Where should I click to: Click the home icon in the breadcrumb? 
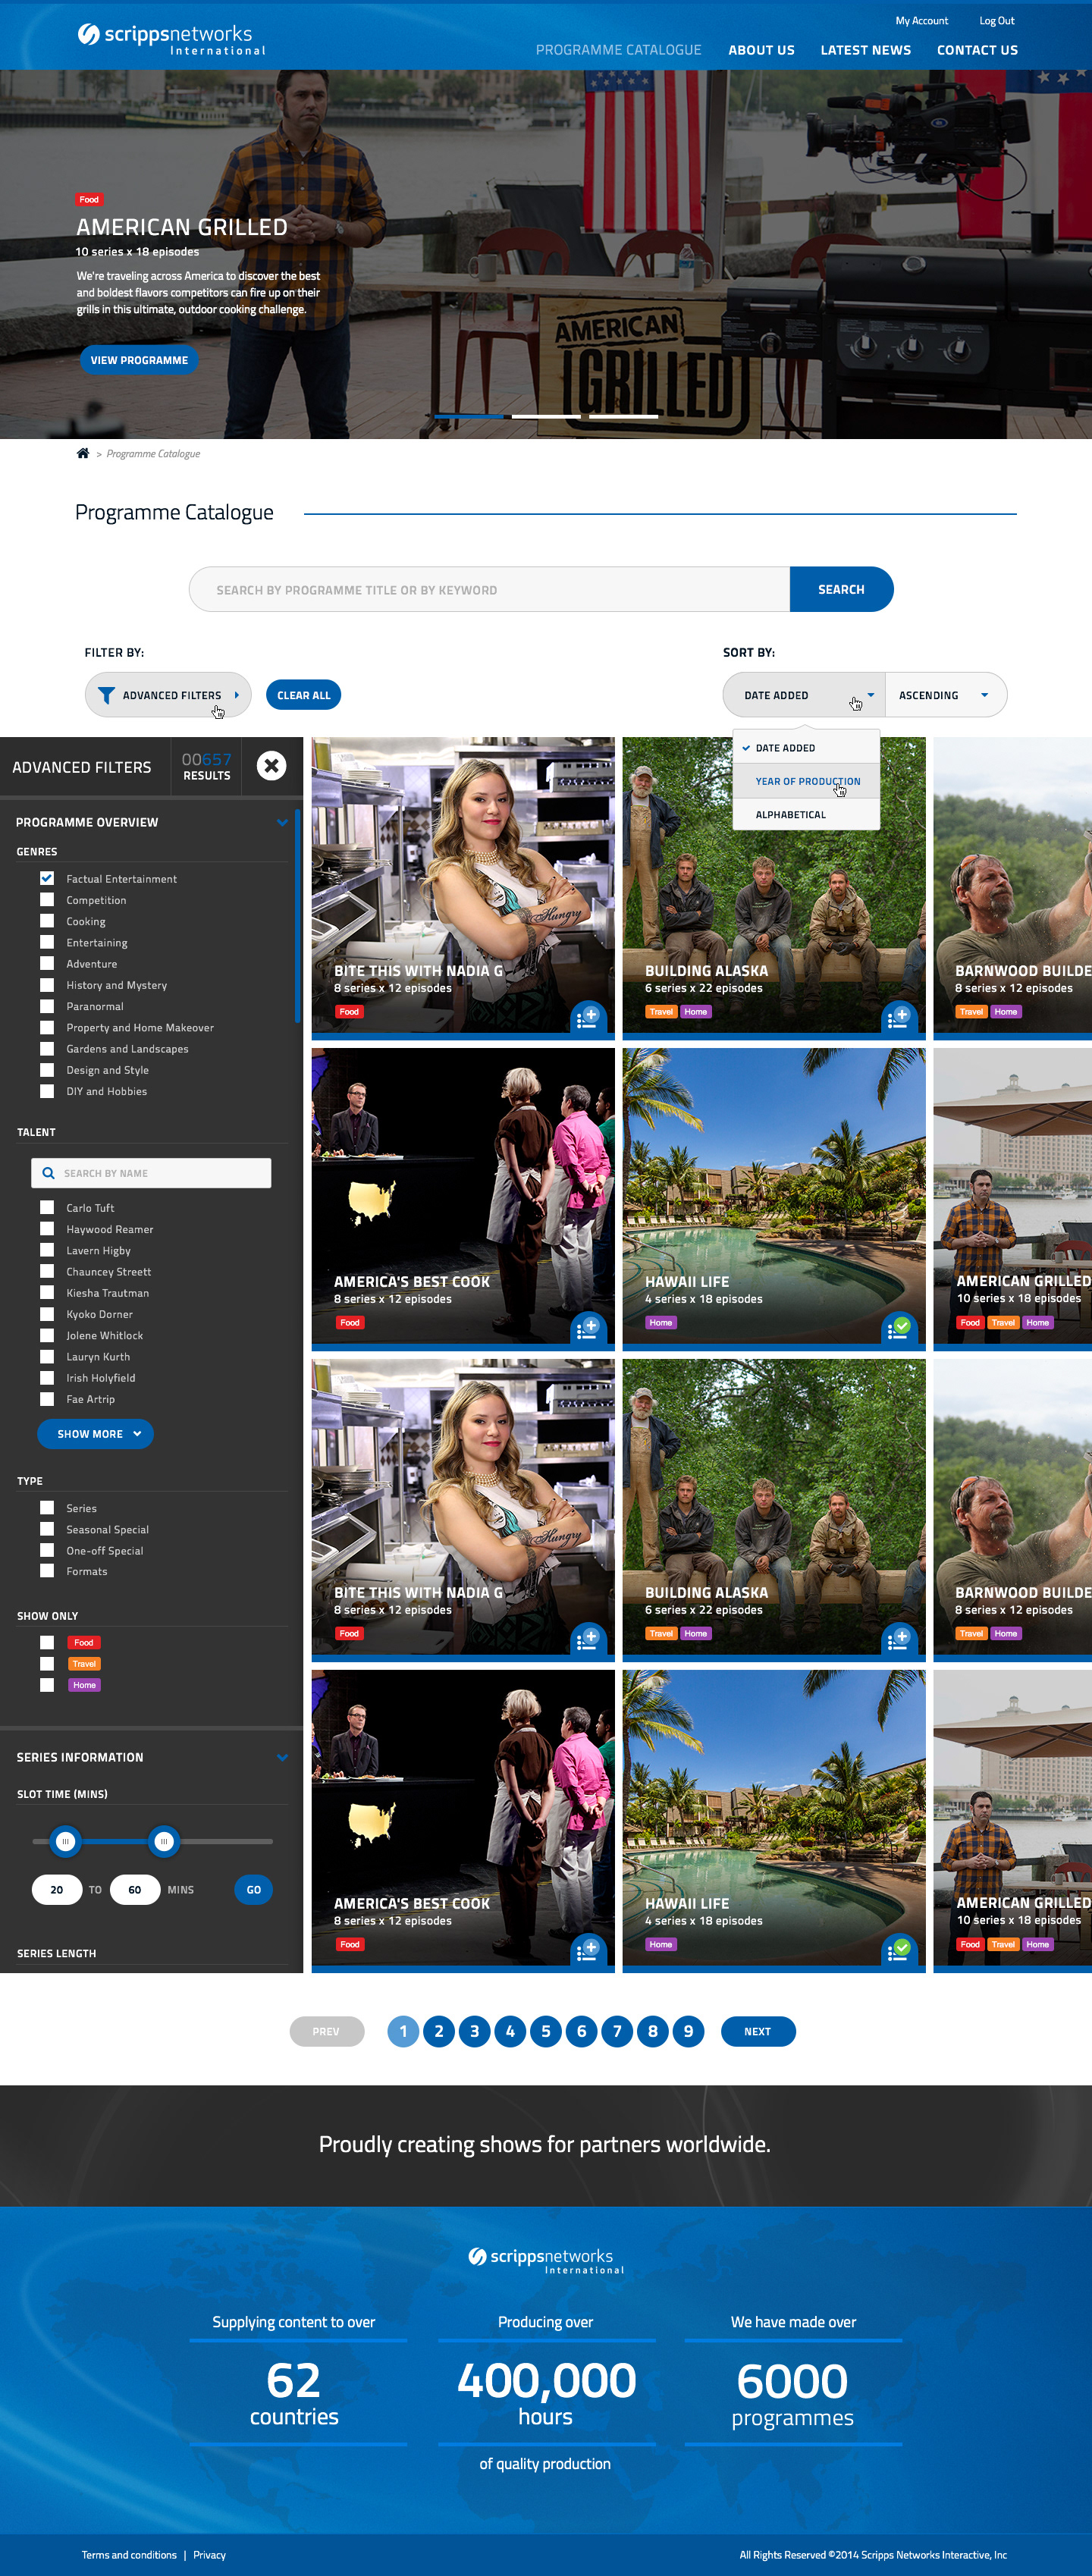pos(83,453)
